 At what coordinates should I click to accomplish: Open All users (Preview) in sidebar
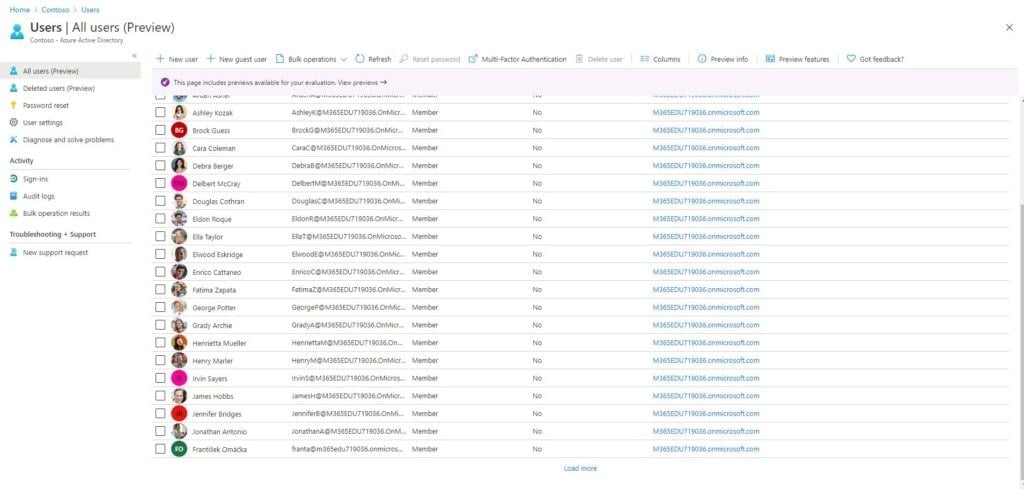coord(70,71)
